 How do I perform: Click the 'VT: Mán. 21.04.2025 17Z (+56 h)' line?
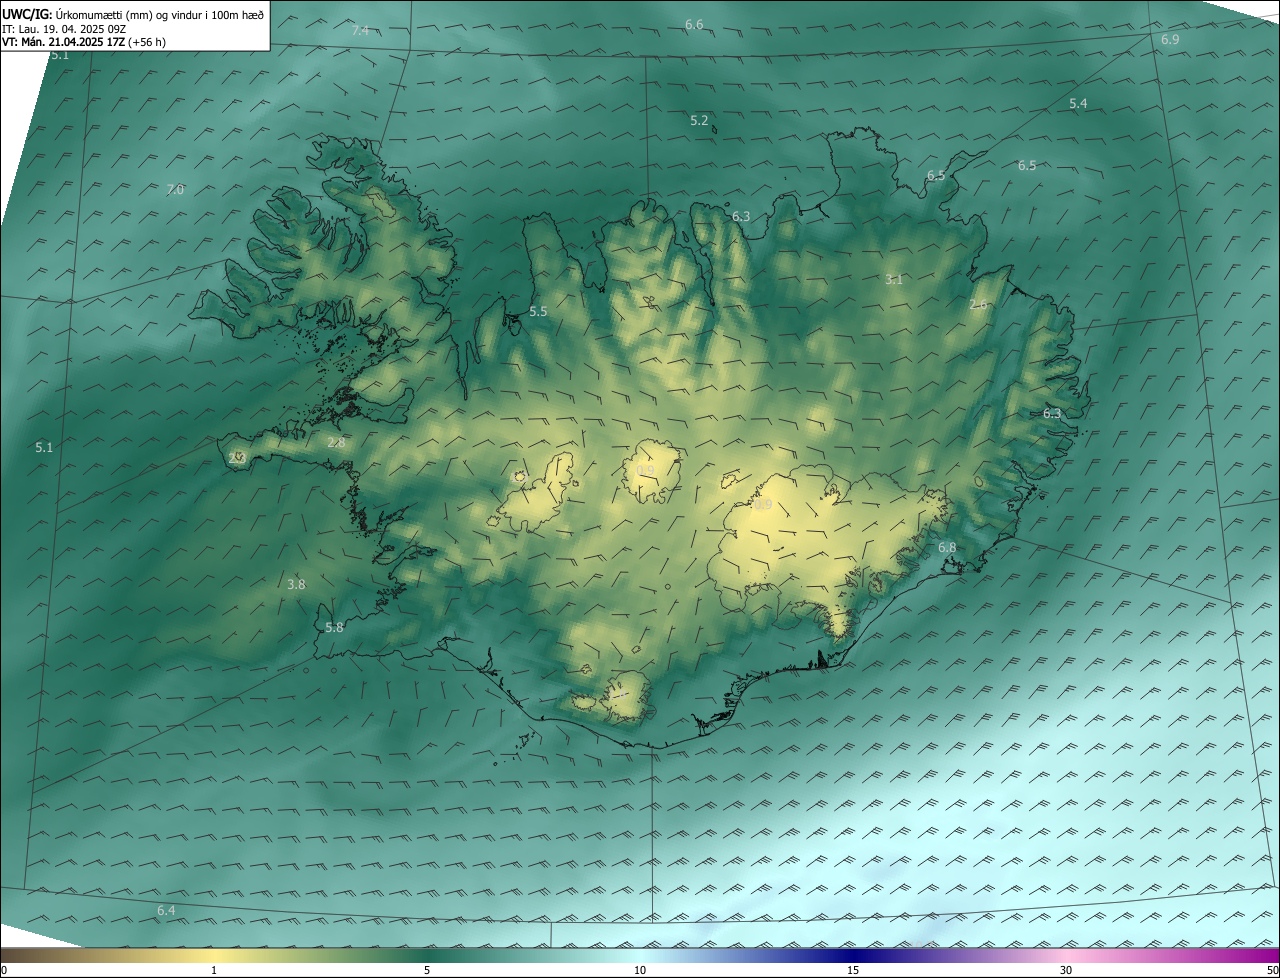(84, 42)
